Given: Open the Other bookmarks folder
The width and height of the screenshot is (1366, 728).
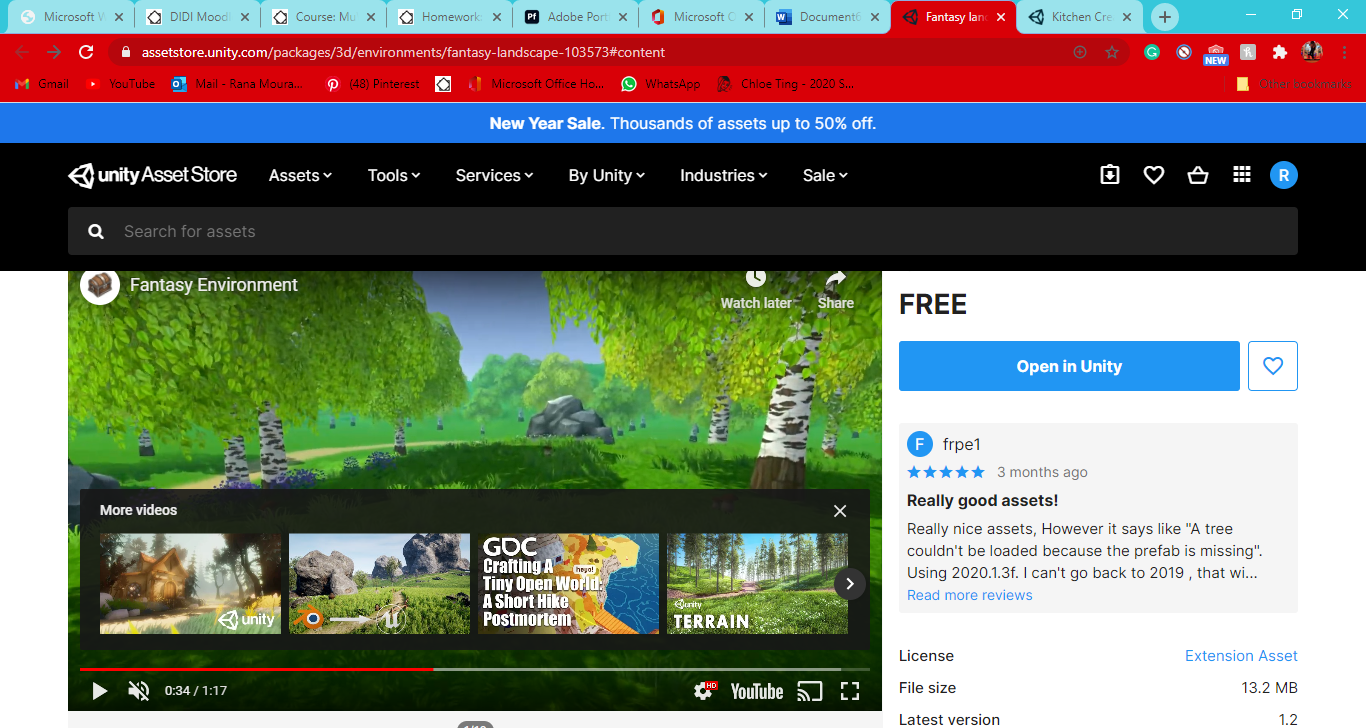Looking at the screenshot, I should (1294, 84).
